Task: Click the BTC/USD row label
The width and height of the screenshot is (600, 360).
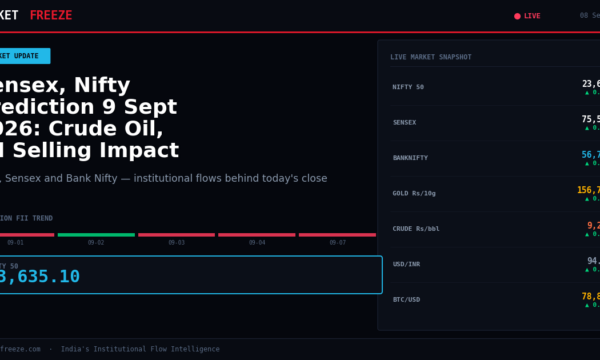Action: click(x=406, y=300)
